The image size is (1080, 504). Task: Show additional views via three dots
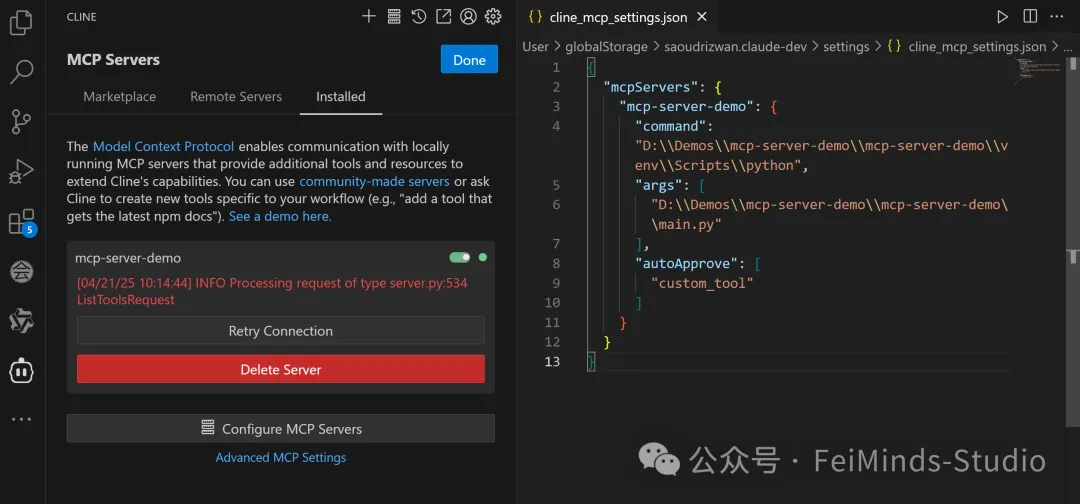click(21, 419)
